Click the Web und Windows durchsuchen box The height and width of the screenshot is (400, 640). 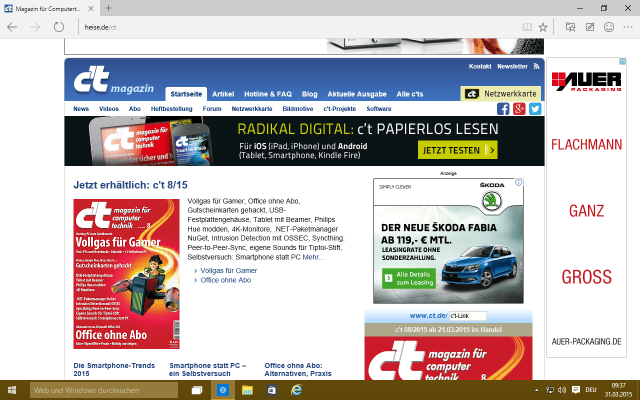coord(104,390)
